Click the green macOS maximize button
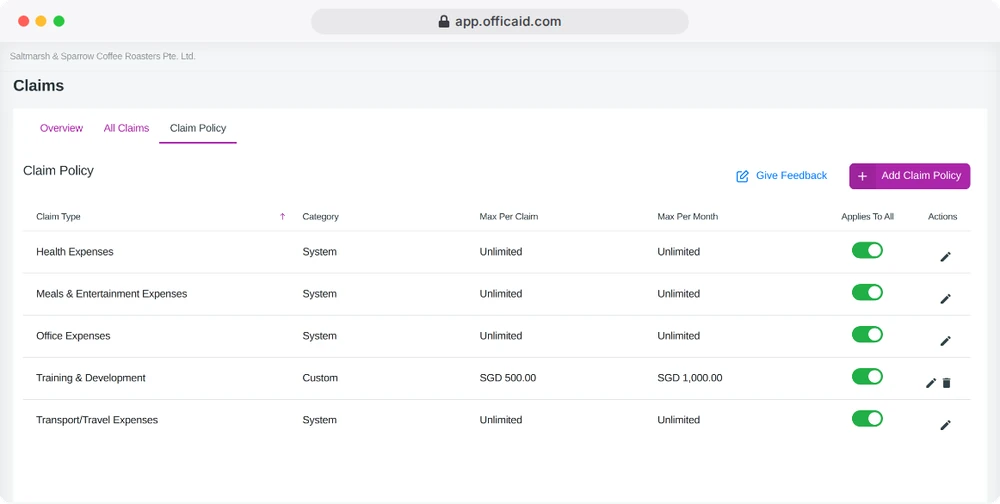The width and height of the screenshot is (1000, 504). [59, 21]
